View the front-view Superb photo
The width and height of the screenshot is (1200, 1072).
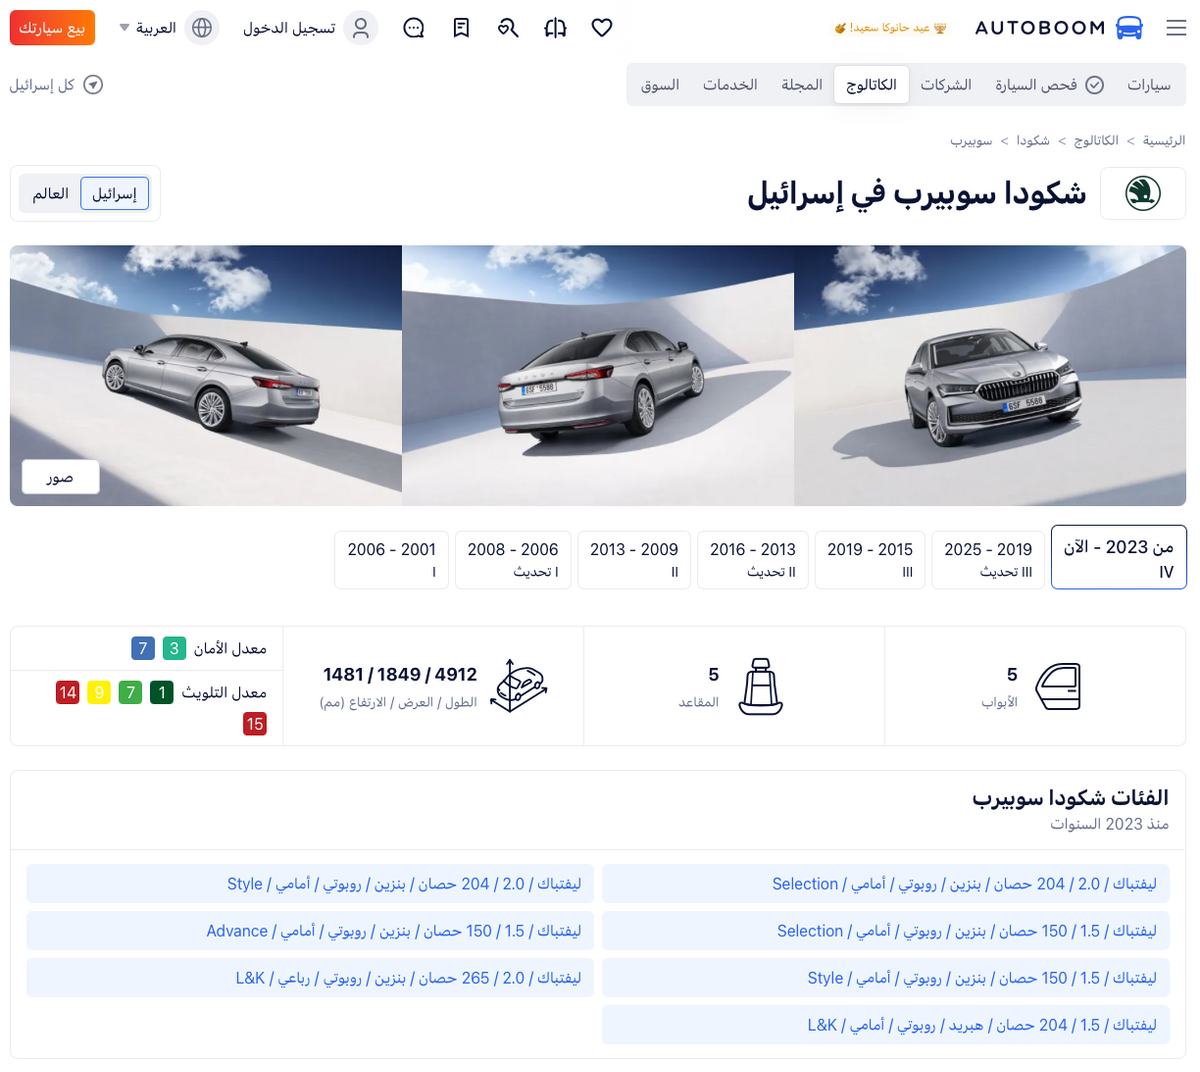point(990,376)
